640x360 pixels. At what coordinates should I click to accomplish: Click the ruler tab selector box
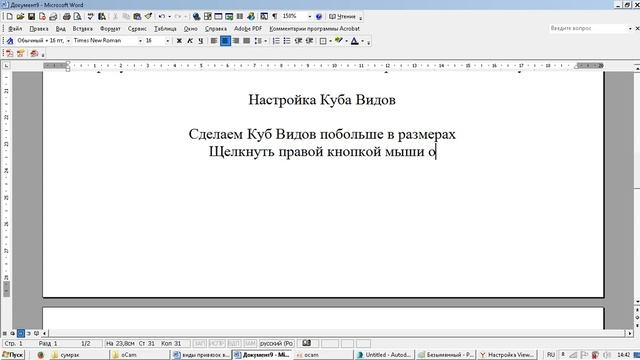coord(6,66)
